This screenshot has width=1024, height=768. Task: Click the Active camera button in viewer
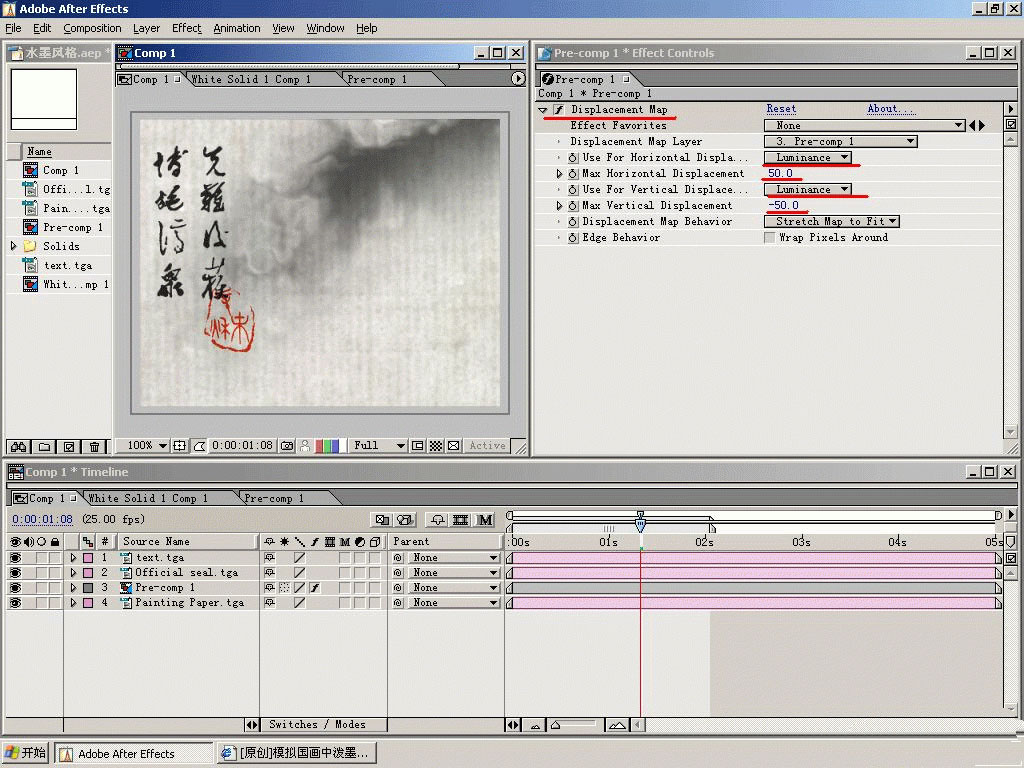pos(487,446)
